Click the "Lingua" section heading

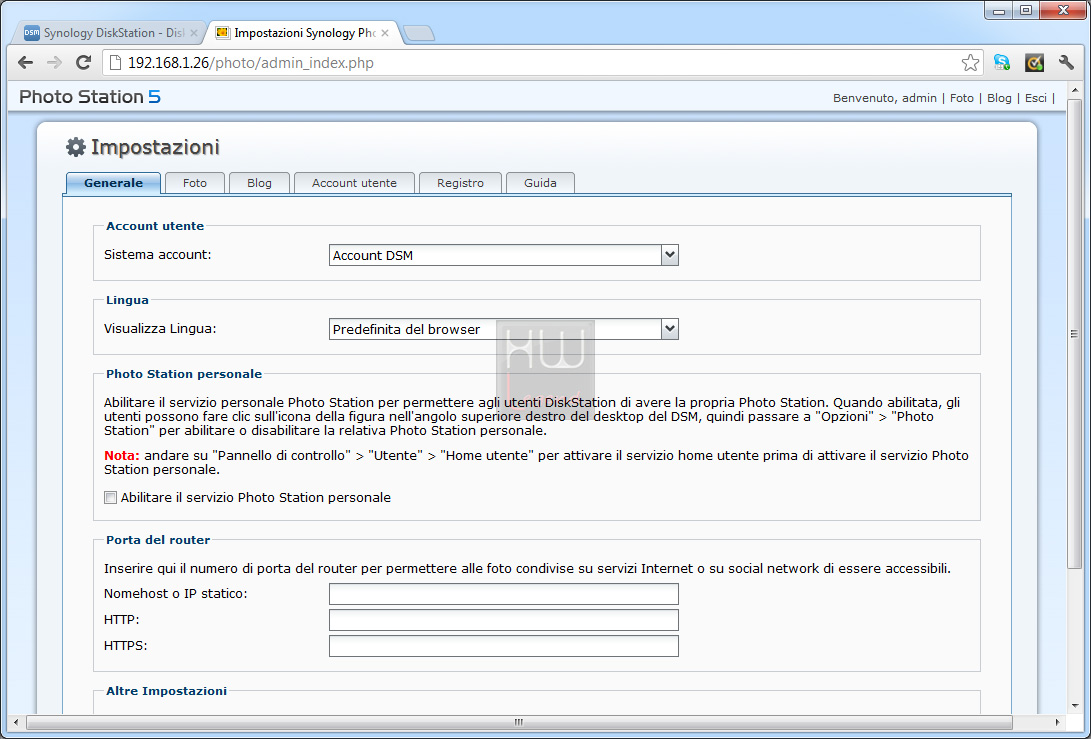127,301
